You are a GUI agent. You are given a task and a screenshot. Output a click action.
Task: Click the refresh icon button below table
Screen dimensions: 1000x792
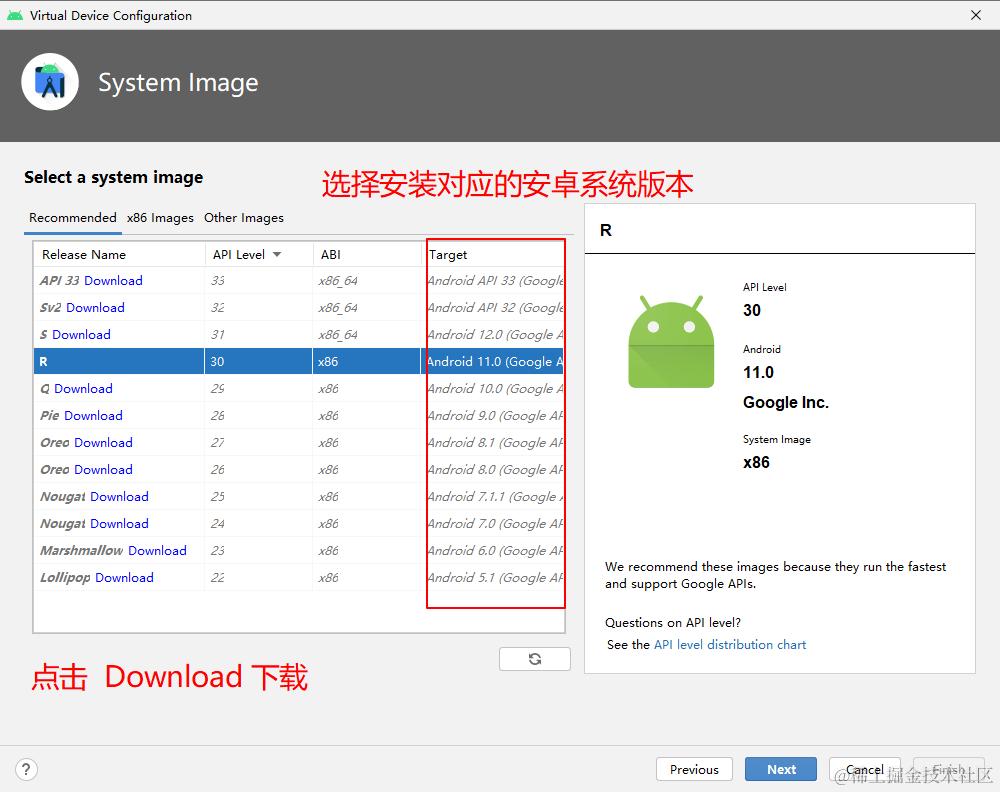click(534, 659)
